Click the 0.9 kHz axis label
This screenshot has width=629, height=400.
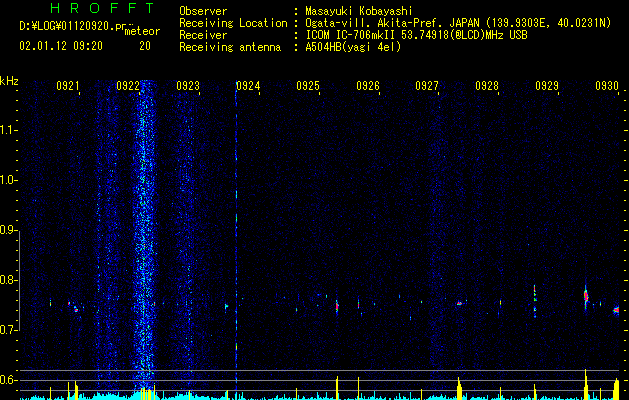(x=9, y=230)
